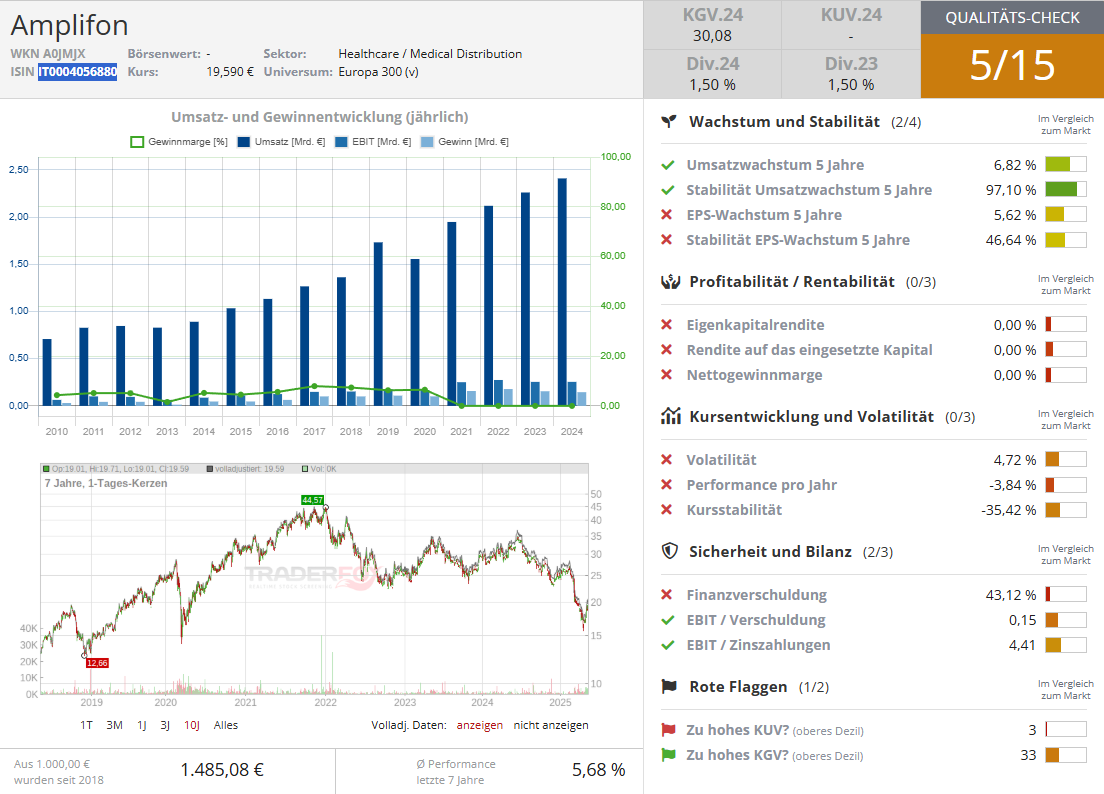Click the market comparison bar for Umsatzwachstum 5 Jahre
Image resolution: width=1104 pixels, height=794 pixels.
click(1066, 165)
